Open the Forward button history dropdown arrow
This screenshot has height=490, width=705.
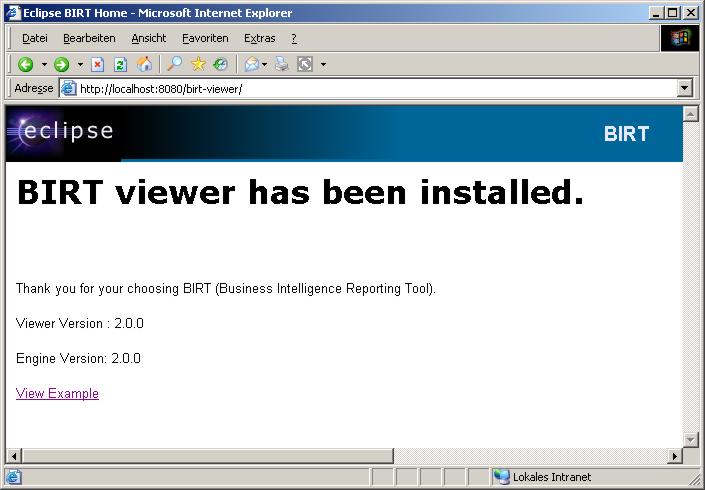pyautogui.click(x=80, y=65)
